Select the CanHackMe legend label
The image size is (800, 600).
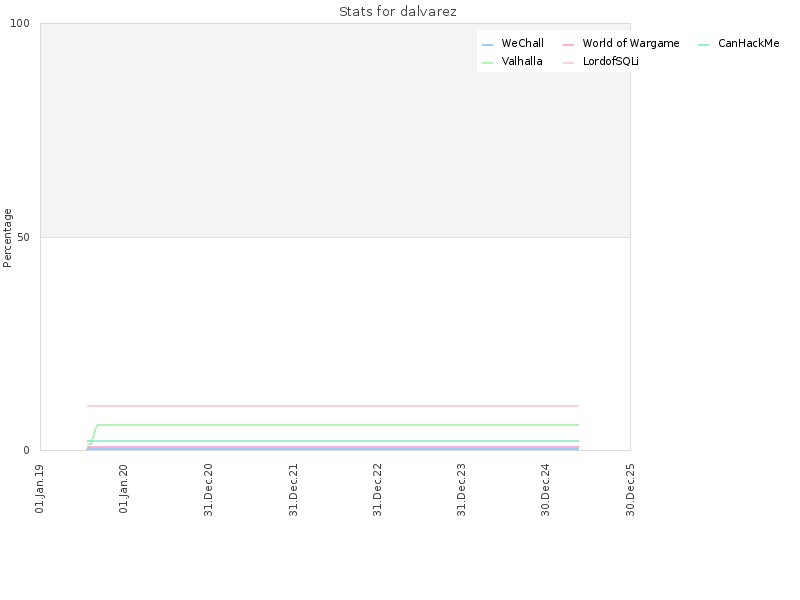pos(748,43)
